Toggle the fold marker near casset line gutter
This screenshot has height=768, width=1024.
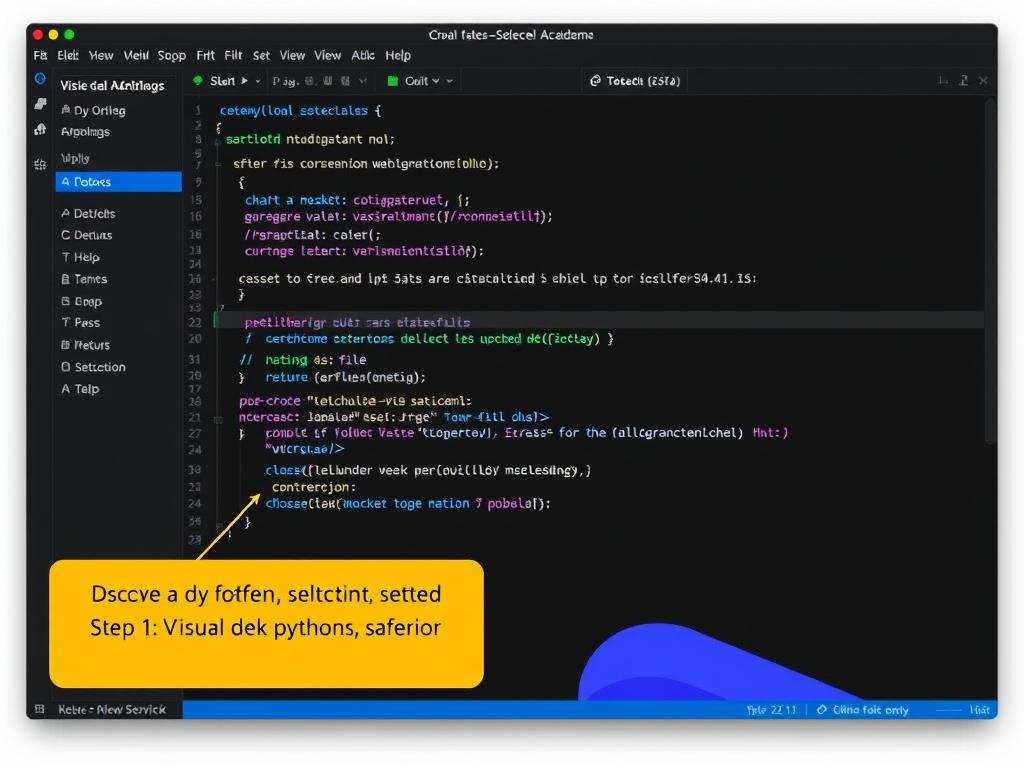coord(214,279)
